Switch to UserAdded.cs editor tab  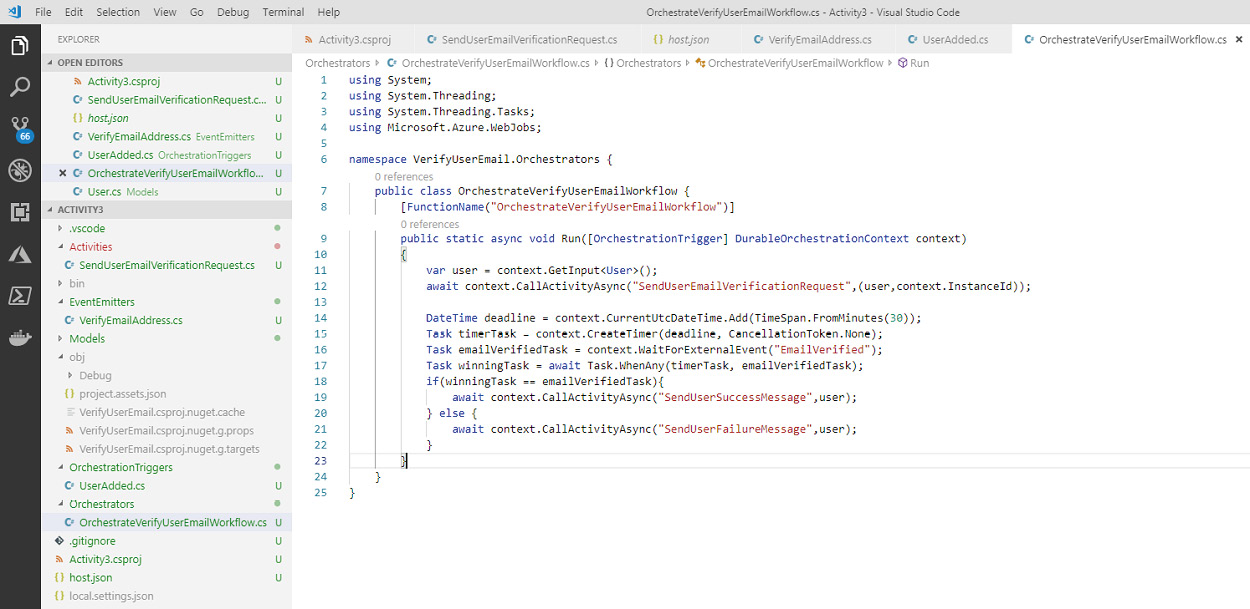(953, 40)
